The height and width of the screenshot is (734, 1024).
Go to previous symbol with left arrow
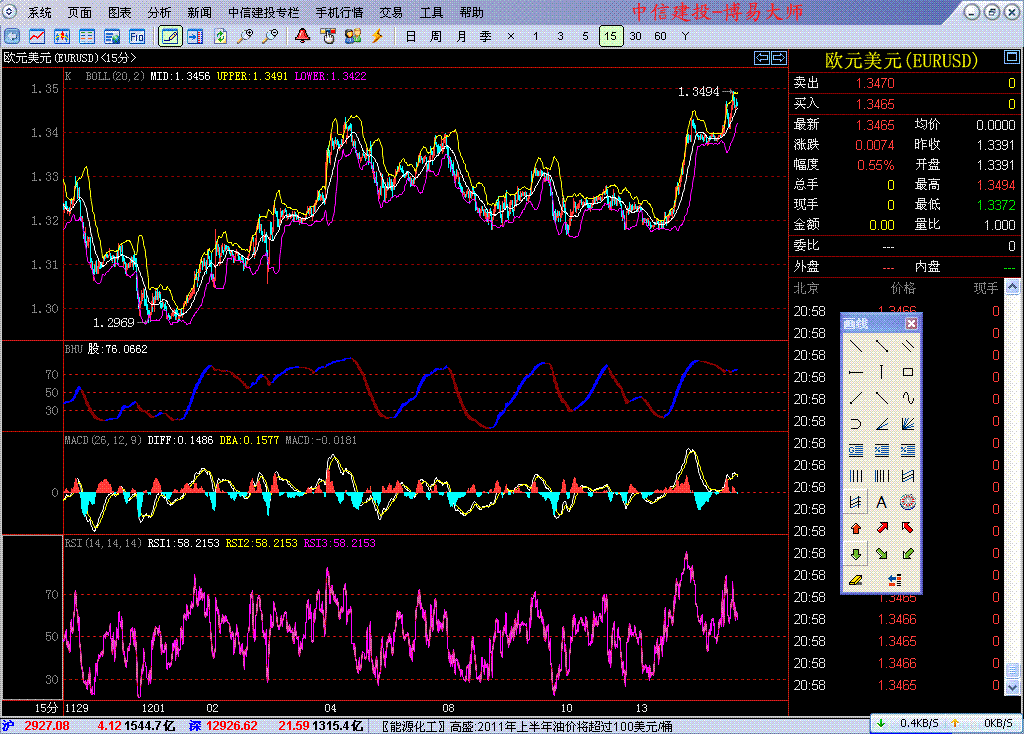coord(762,58)
